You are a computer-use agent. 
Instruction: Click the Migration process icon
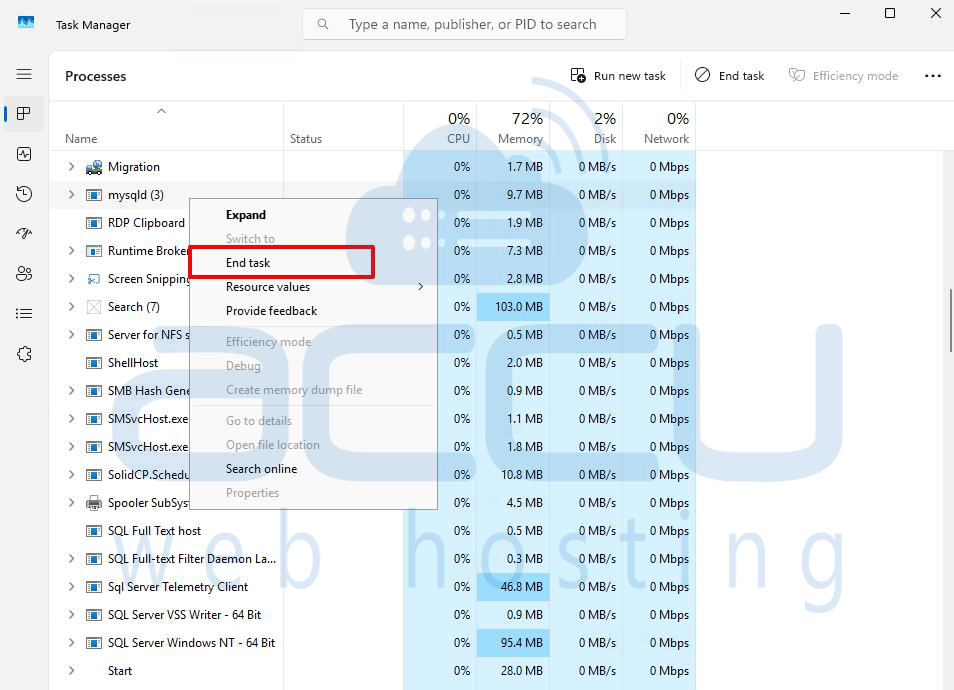[x=94, y=167]
